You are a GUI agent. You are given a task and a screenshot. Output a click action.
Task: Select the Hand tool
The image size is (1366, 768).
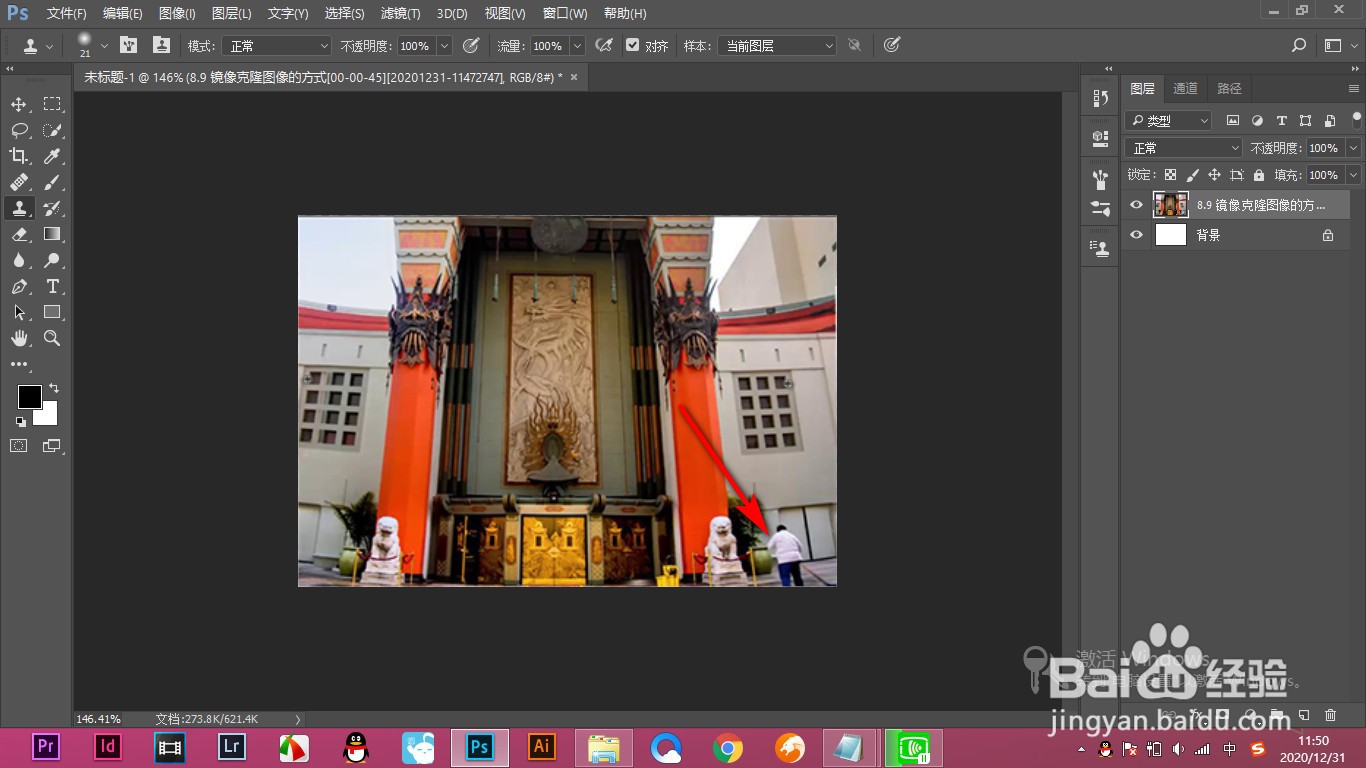coord(19,338)
